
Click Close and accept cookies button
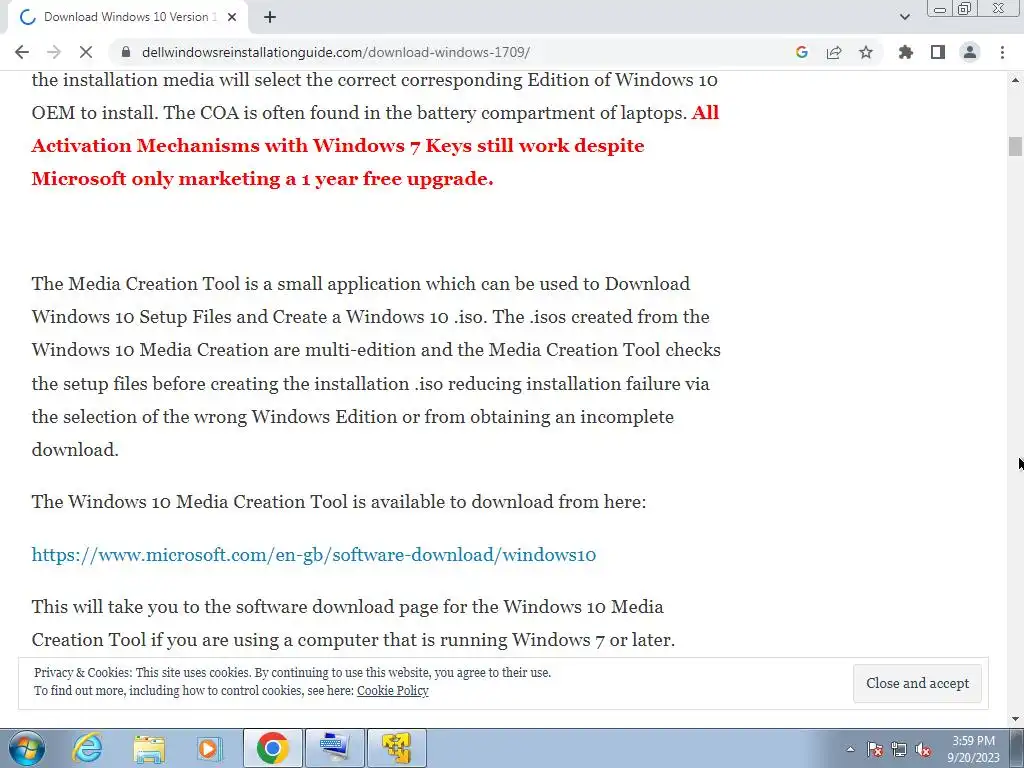[917, 683]
